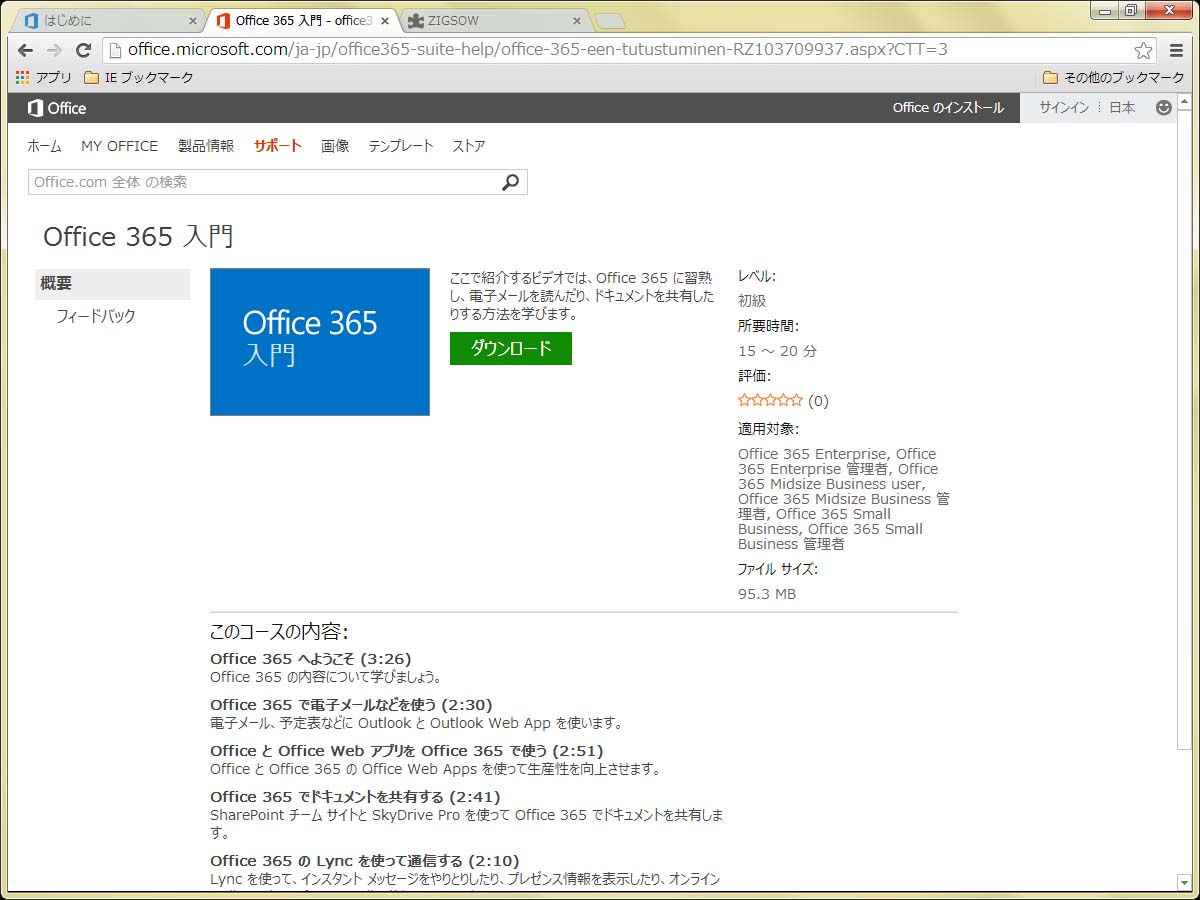Click the browser forward arrow

pos(54,50)
